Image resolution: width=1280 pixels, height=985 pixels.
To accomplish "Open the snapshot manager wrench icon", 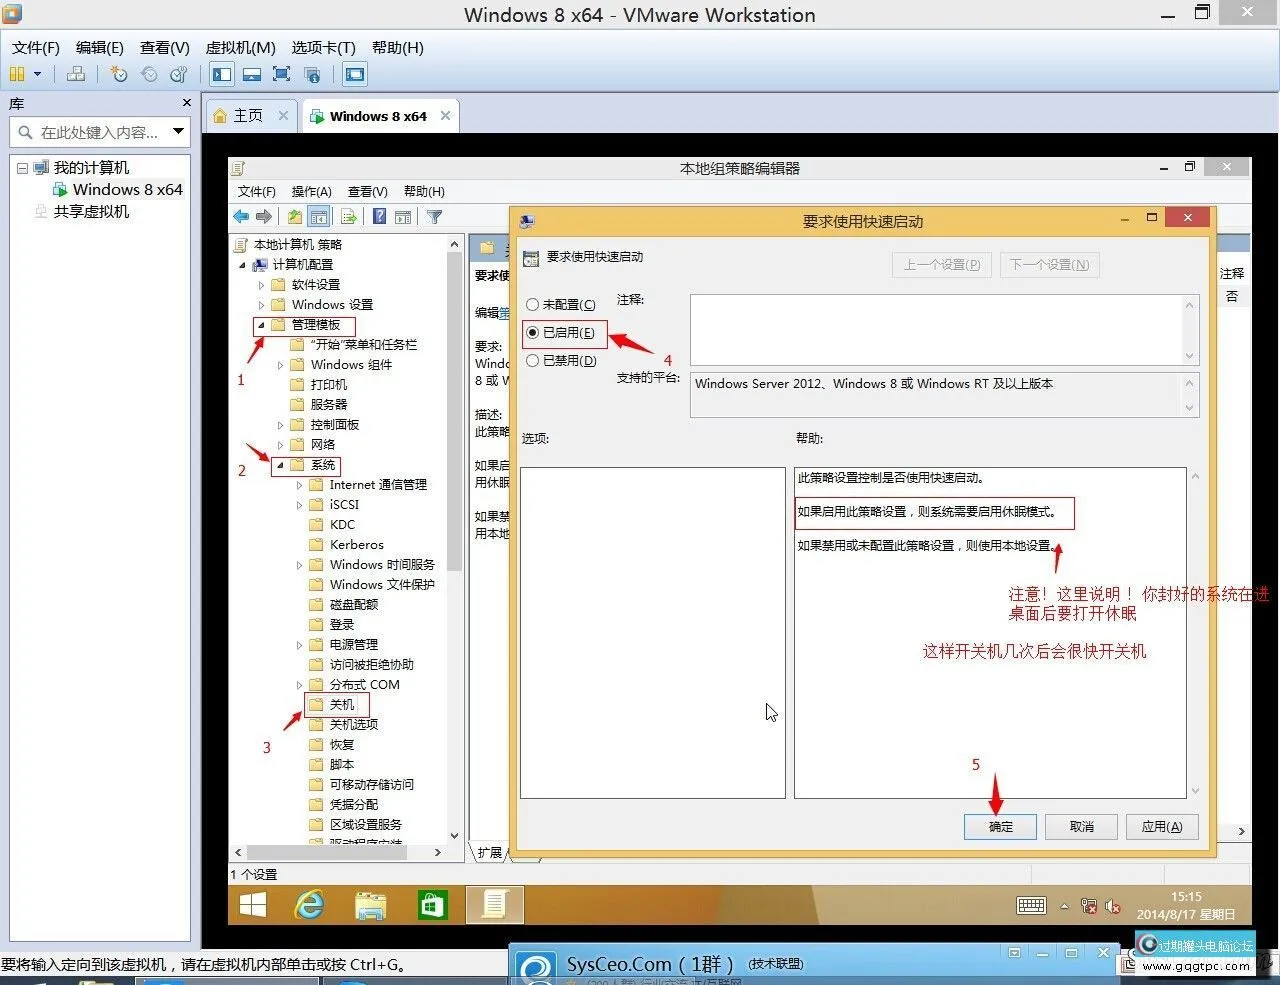I will click(179, 74).
